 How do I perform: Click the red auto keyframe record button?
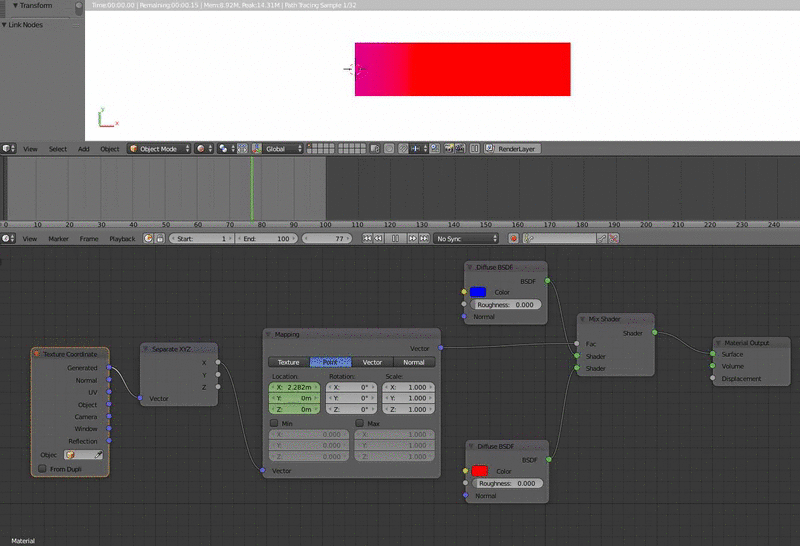(x=513, y=238)
